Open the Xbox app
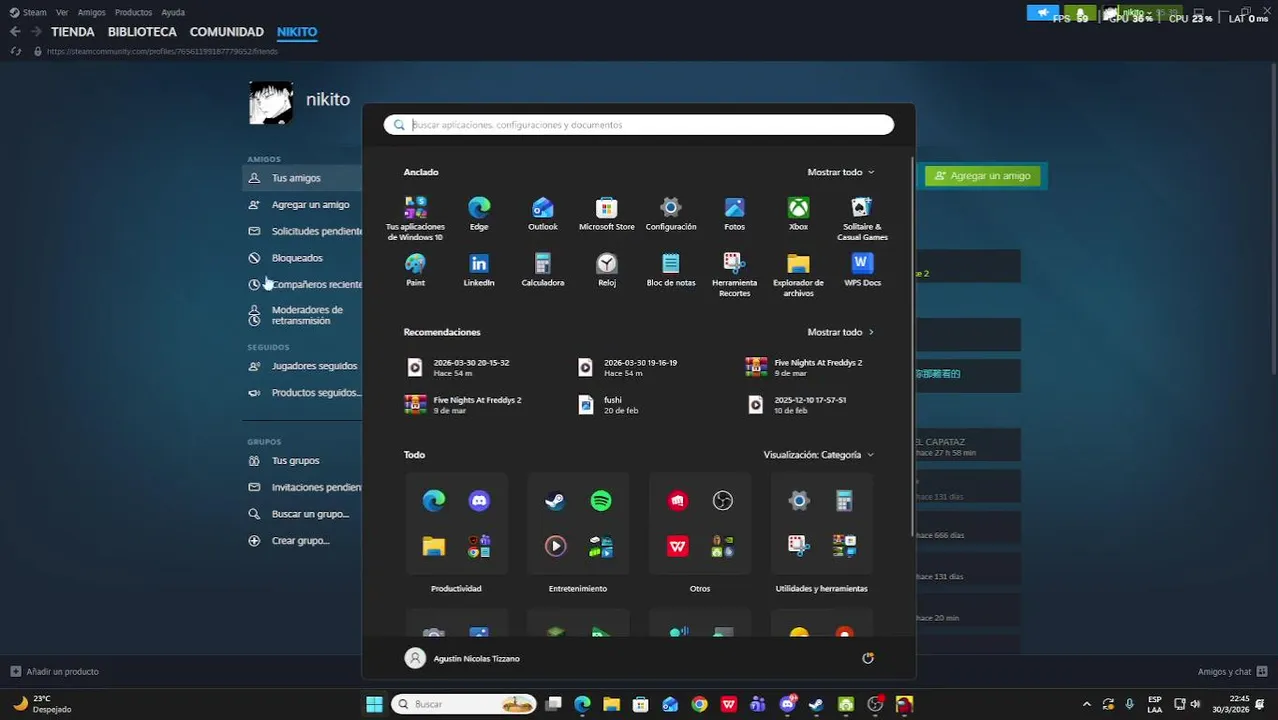Viewport: 1278px width, 720px height. pos(798,213)
